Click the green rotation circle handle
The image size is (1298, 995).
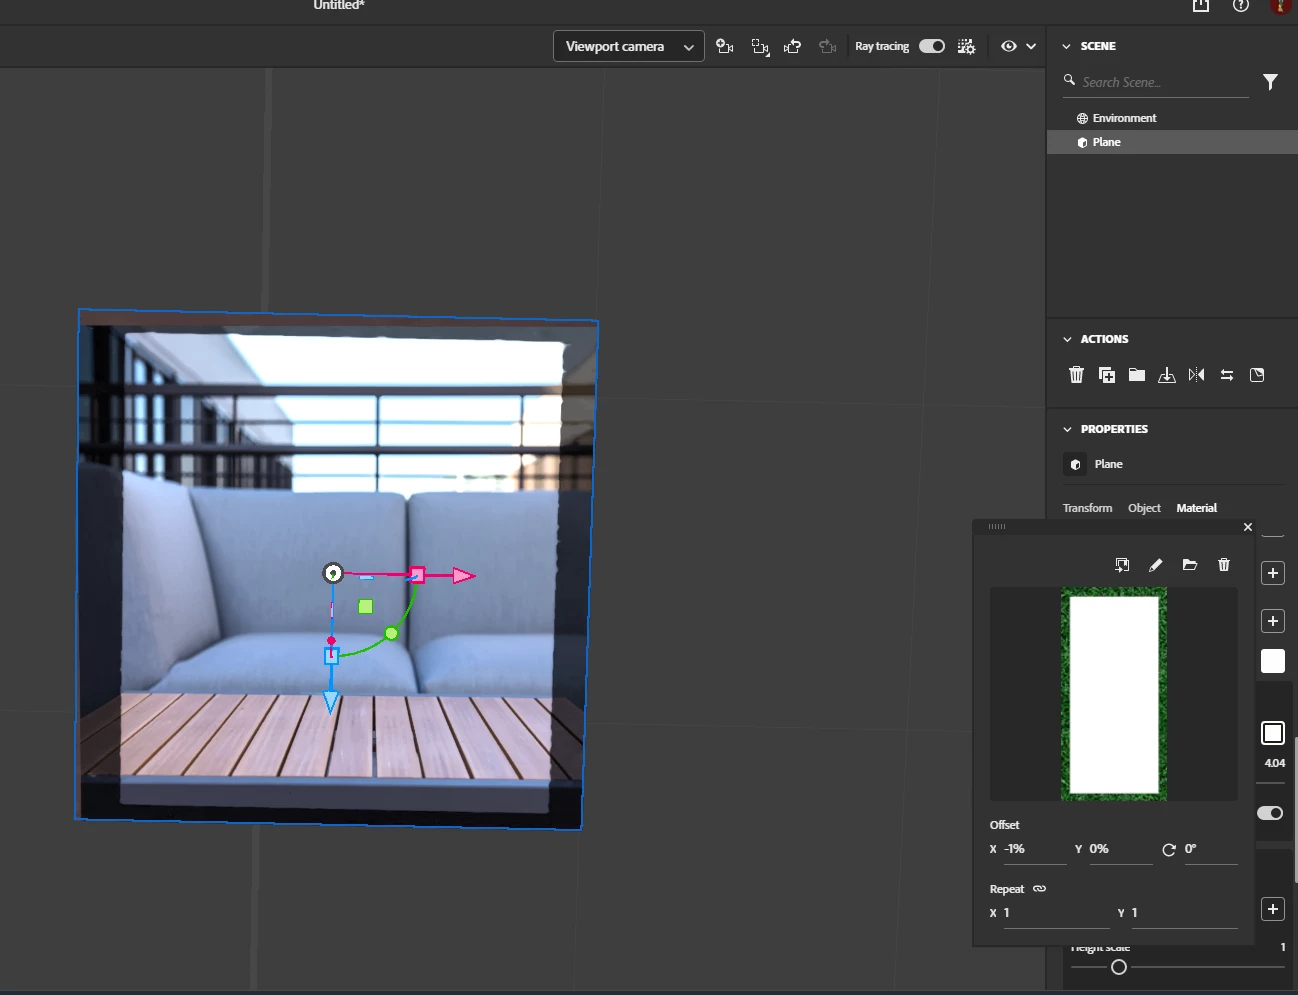pos(391,633)
